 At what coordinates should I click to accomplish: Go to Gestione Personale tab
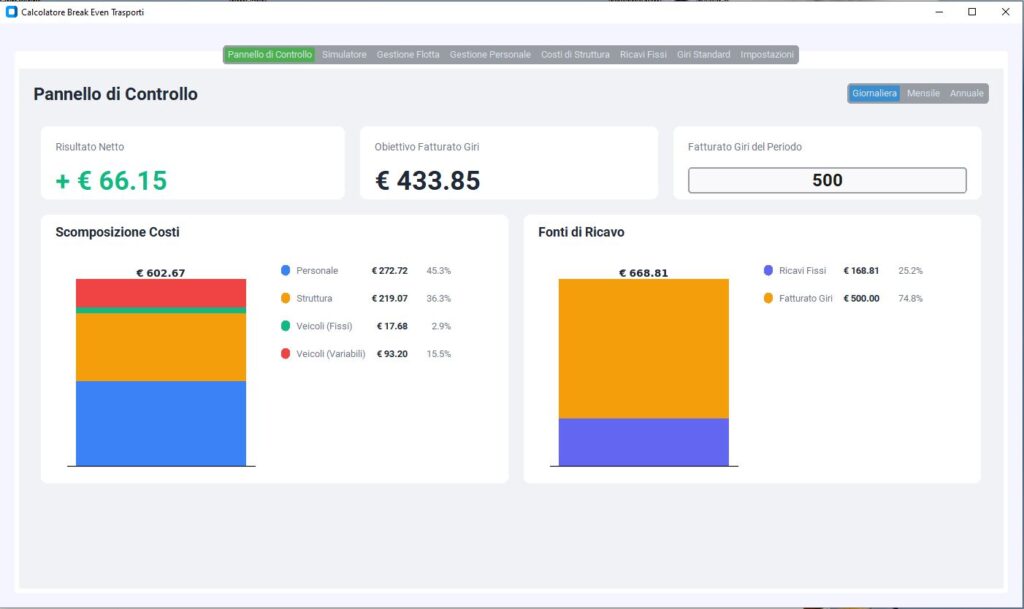[490, 55]
